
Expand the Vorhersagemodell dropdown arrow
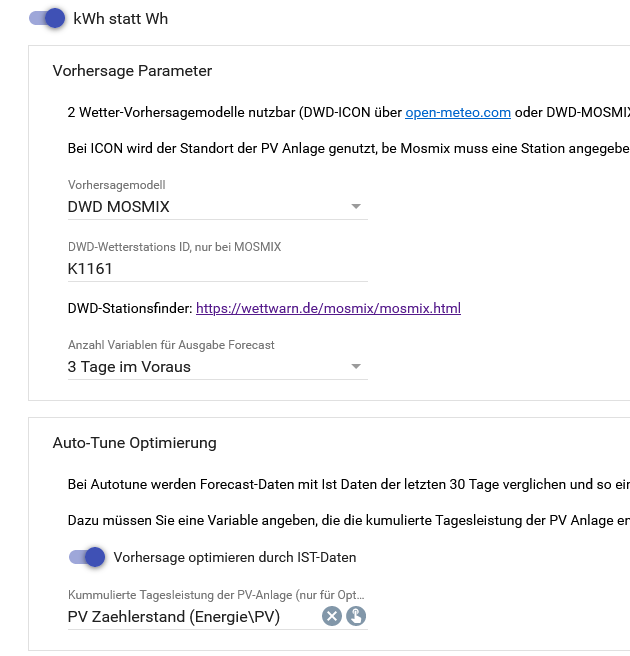356,207
